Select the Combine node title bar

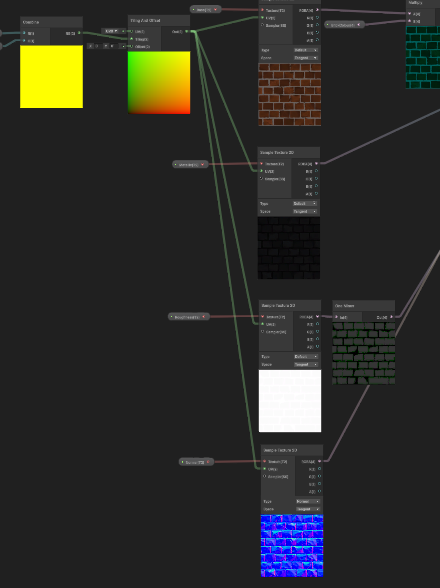(x=51, y=22)
